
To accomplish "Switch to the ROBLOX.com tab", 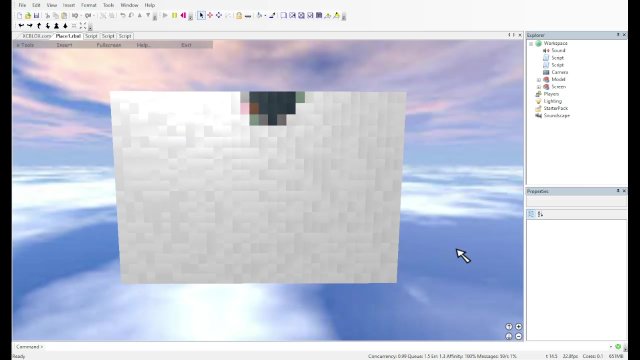I will [36, 36].
